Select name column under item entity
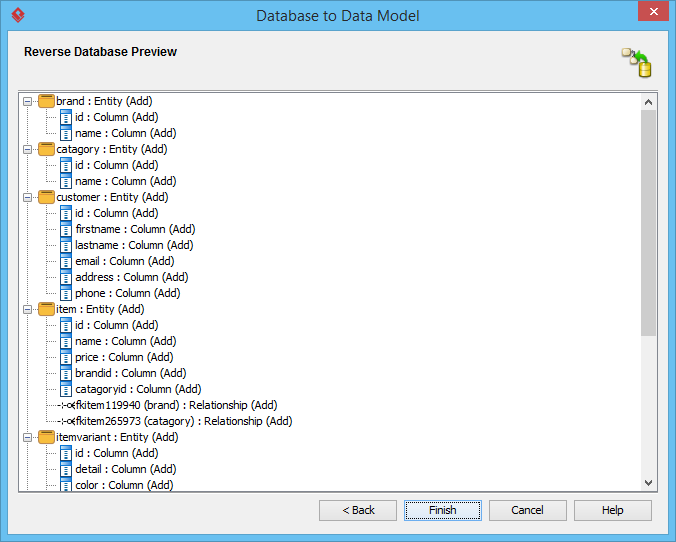The image size is (676, 542). click(125, 341)
